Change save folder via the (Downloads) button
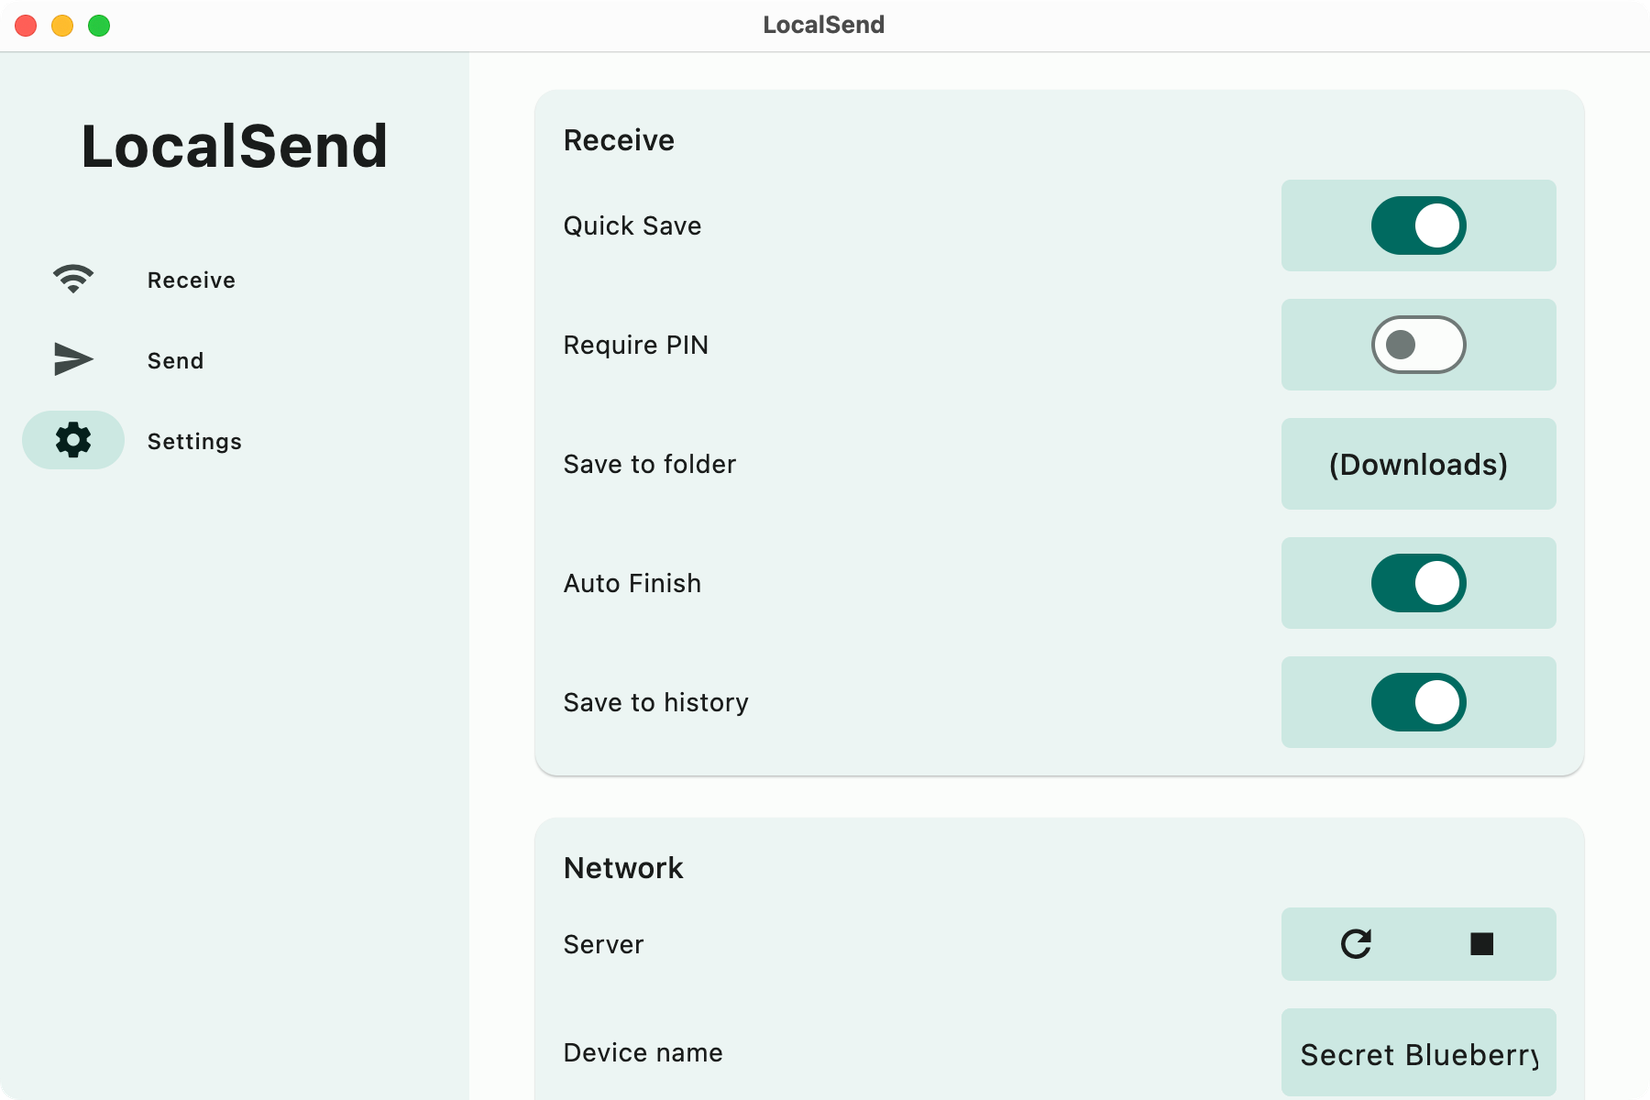The width and height of the screenshot is (1650, 1100). (1418, 464)
